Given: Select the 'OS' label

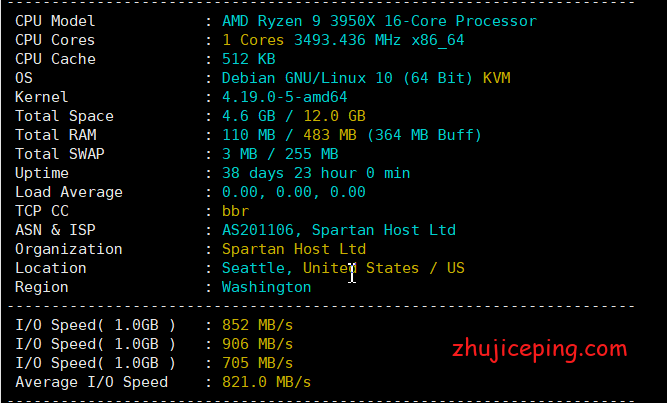Looking at the screenshot, I should point(24,78).
